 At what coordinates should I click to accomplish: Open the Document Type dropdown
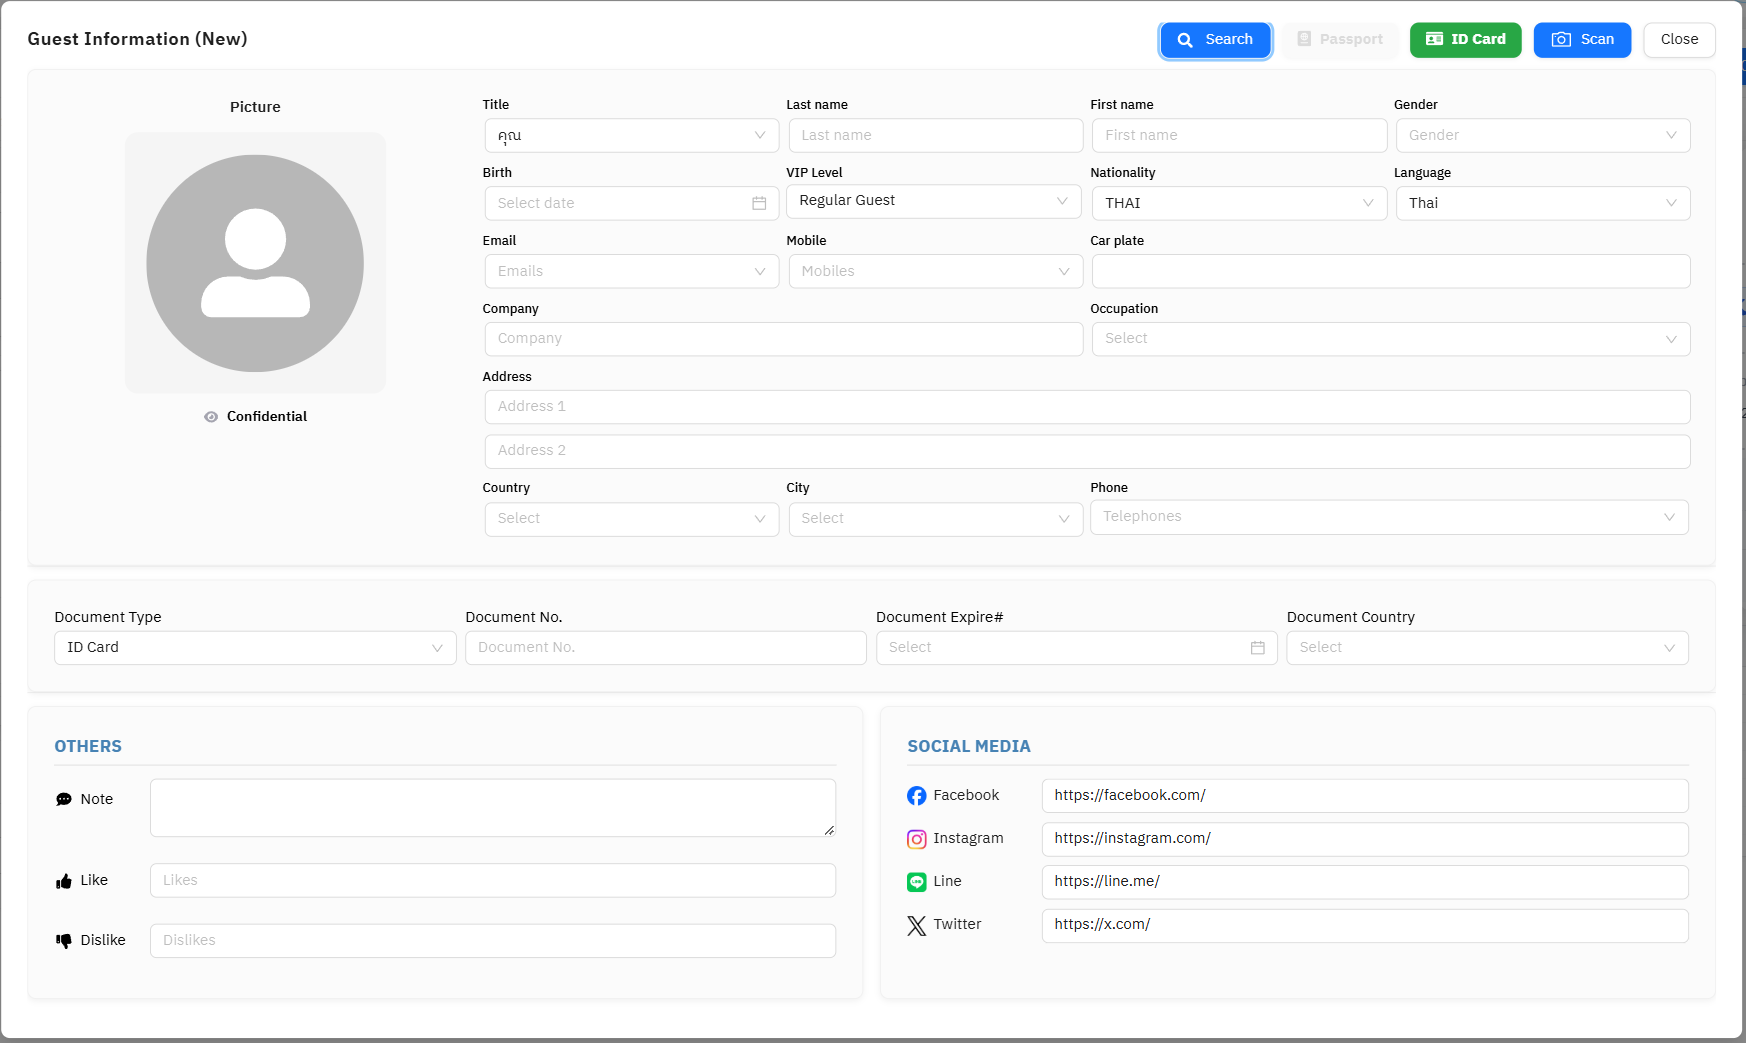click(x=255, y=648)
